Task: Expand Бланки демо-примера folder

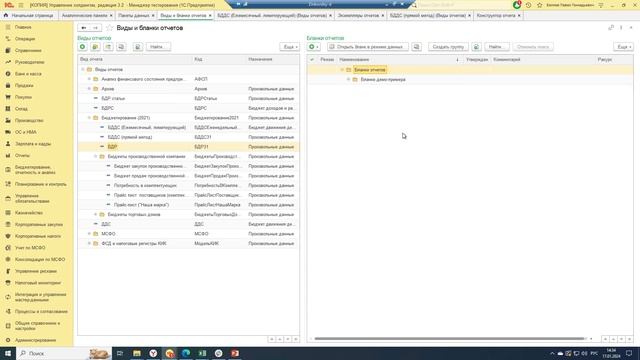Action: pyautogui.click(x=349, y=80)
